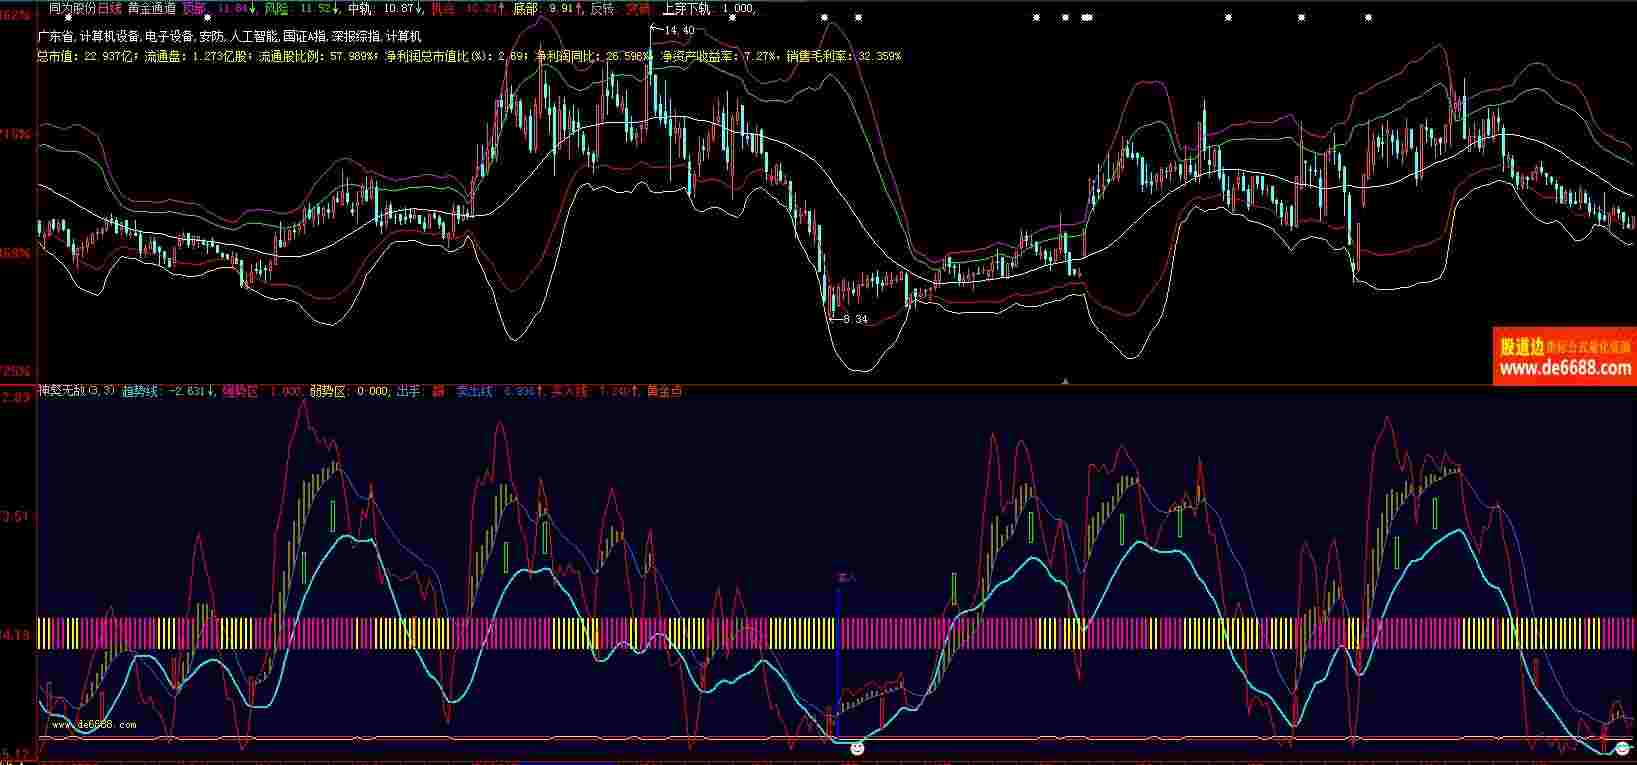
Task: Click the smiley face marker at bottom right
Action: click(x=1623, y=748)
